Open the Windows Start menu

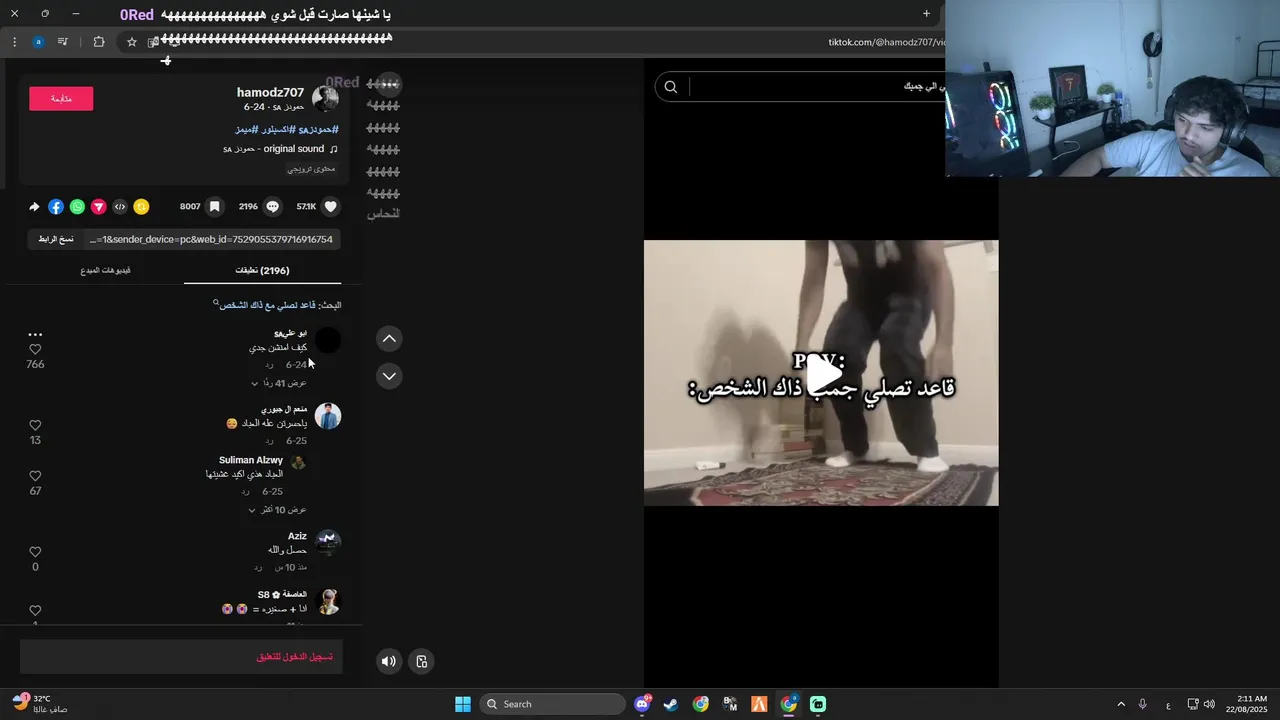463,704
